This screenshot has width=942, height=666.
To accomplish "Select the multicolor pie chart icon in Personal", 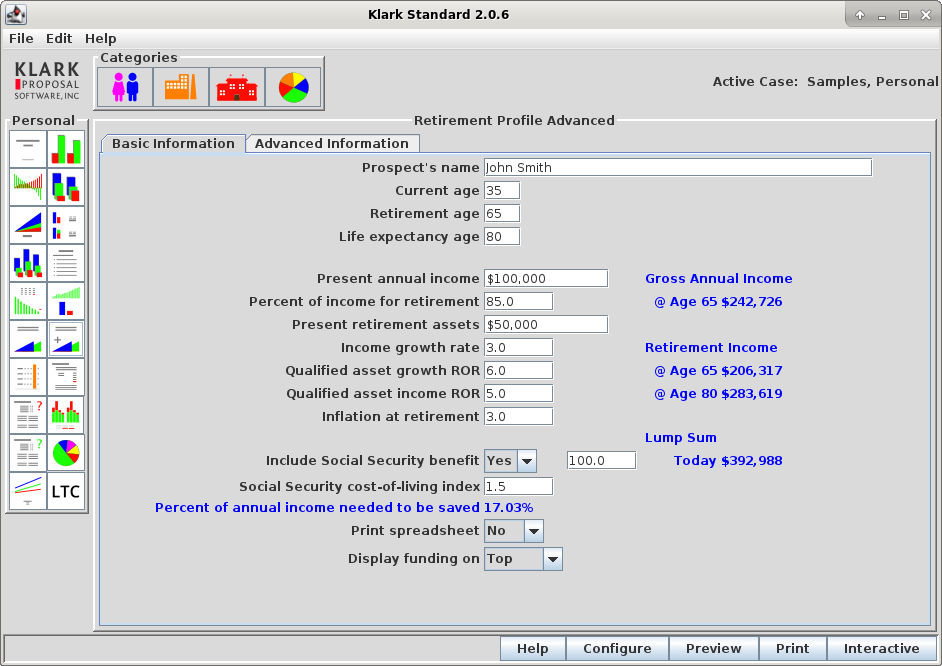I will [x=65, y=453].
